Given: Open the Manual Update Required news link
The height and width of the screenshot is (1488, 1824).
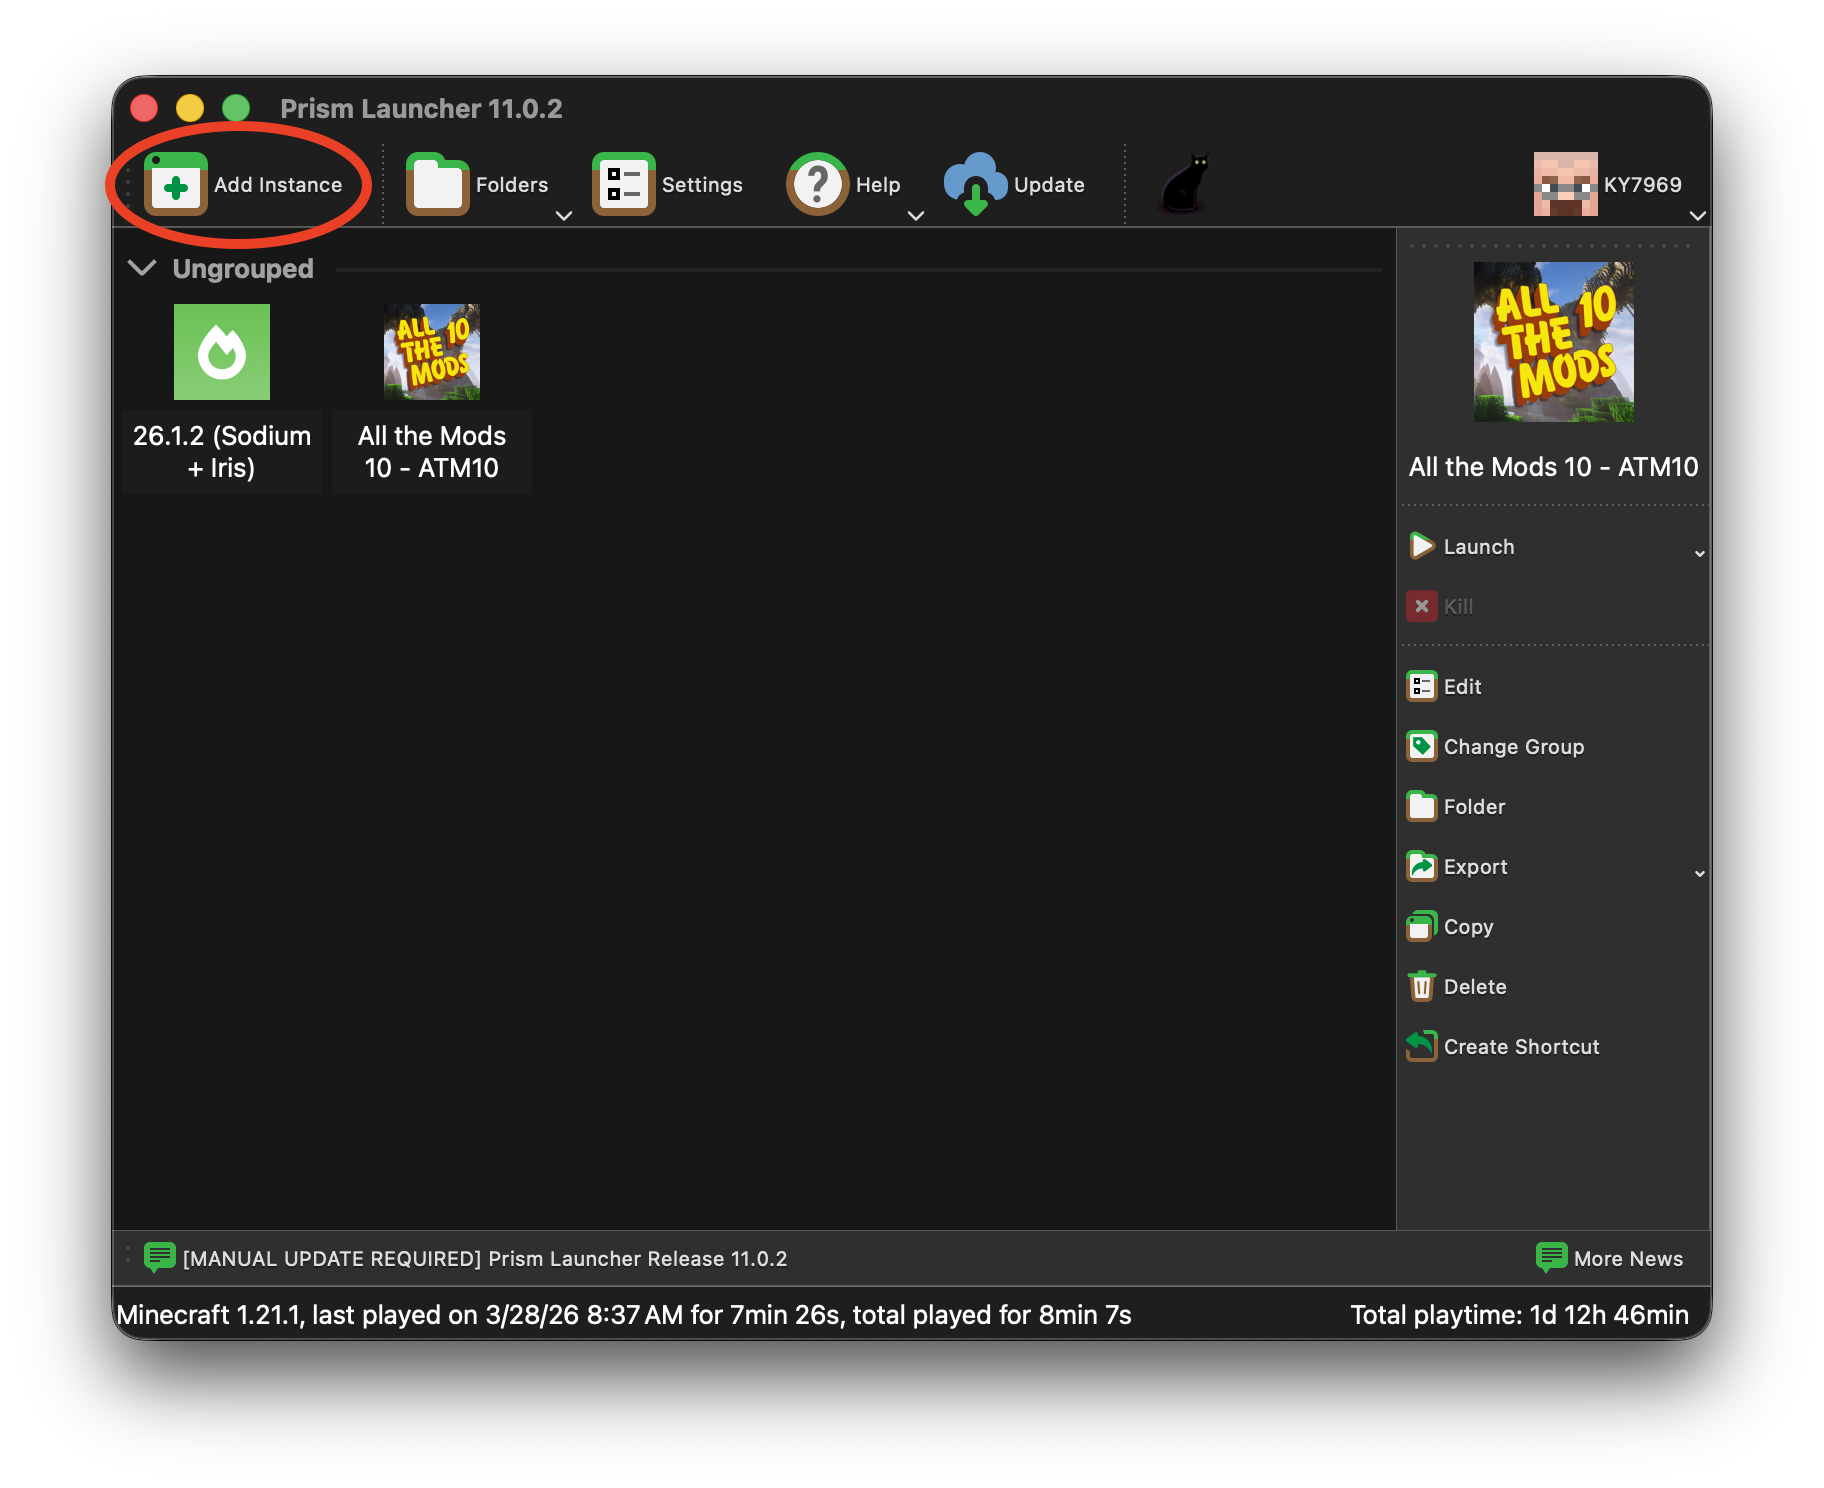Looking at the screenshot, I should coord(485,1259).
